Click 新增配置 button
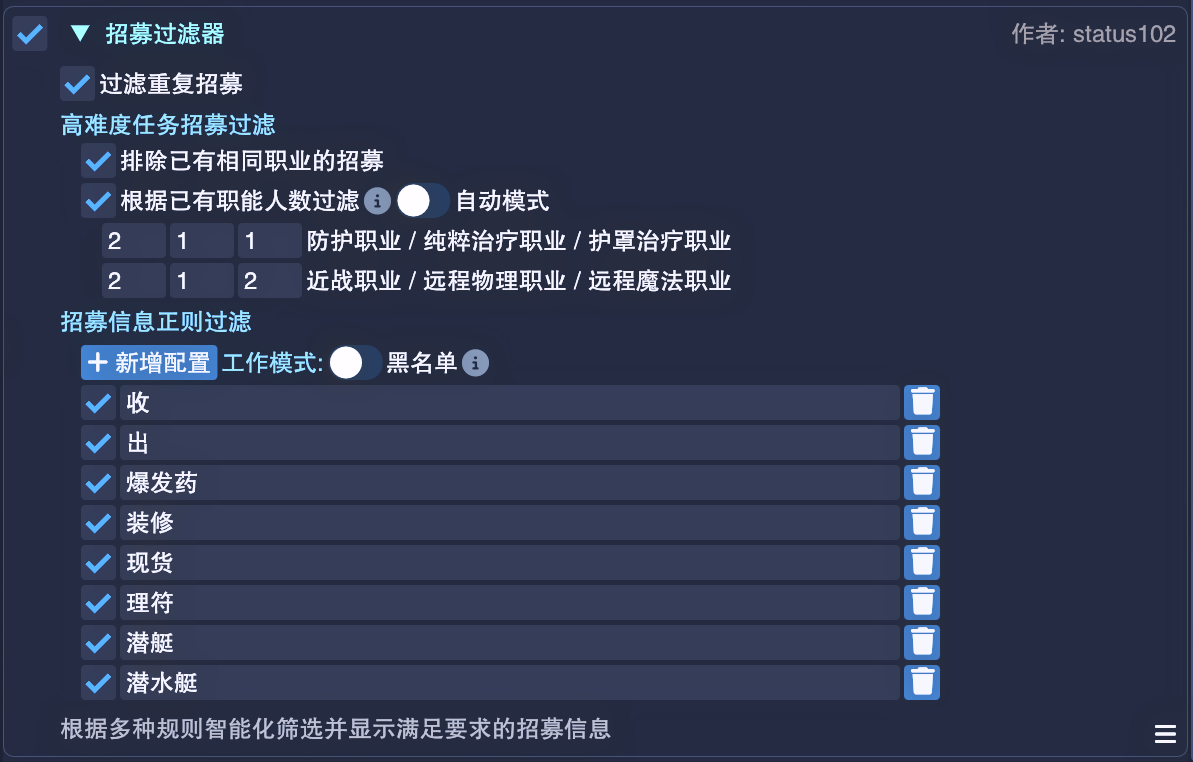The width and height of the screenshot is (1193, 762). tap(149, 362)
